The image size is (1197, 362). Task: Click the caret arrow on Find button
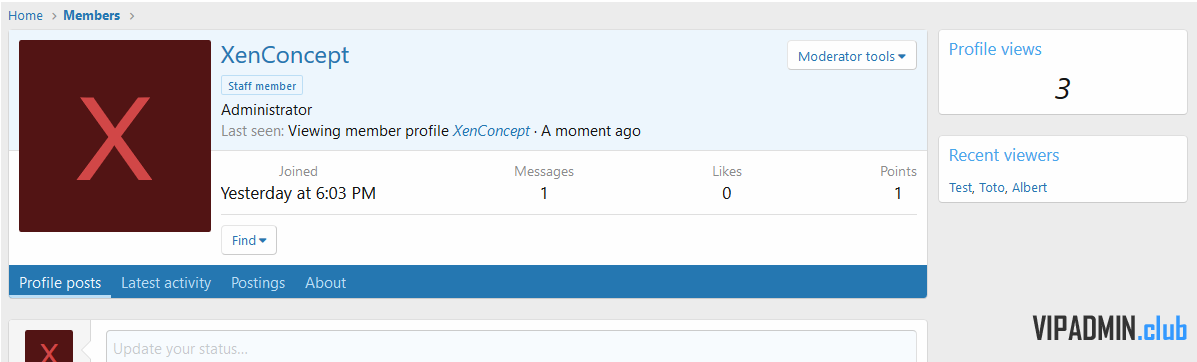coord(263,241)
